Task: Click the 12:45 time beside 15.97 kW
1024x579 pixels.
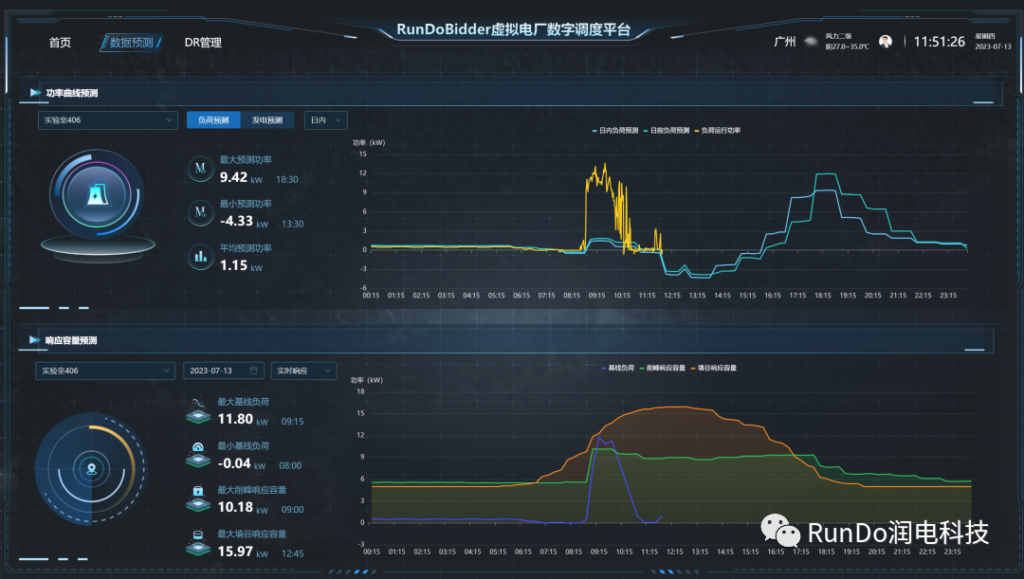Action: pyautogui.click(x=293, y=554)
